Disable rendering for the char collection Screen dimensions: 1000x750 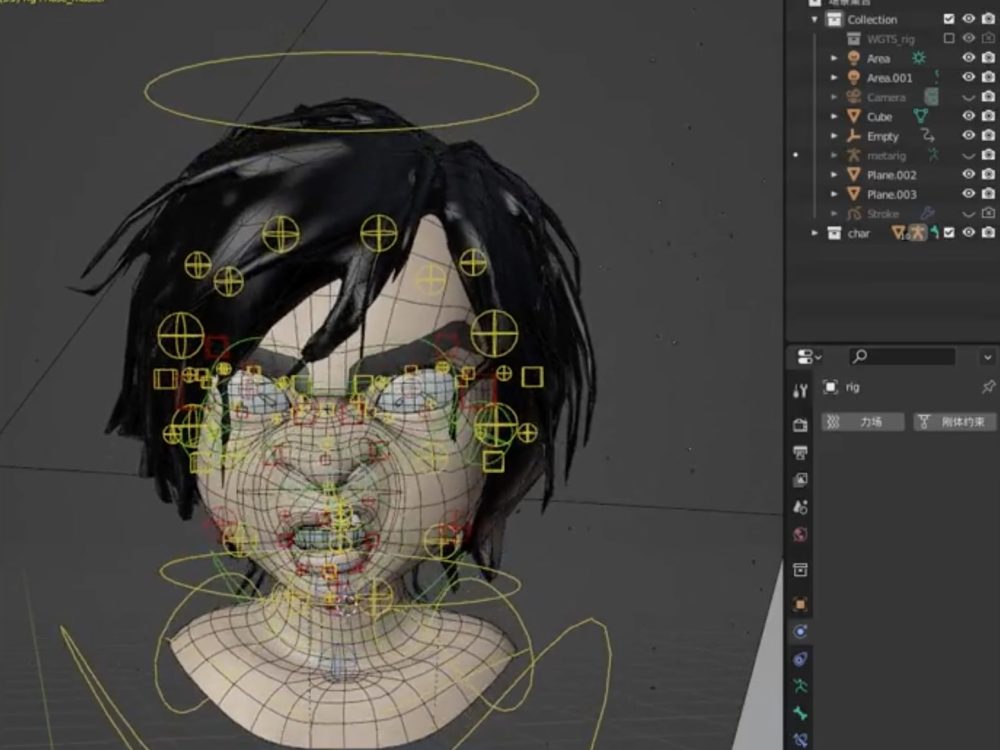(989, 233)
